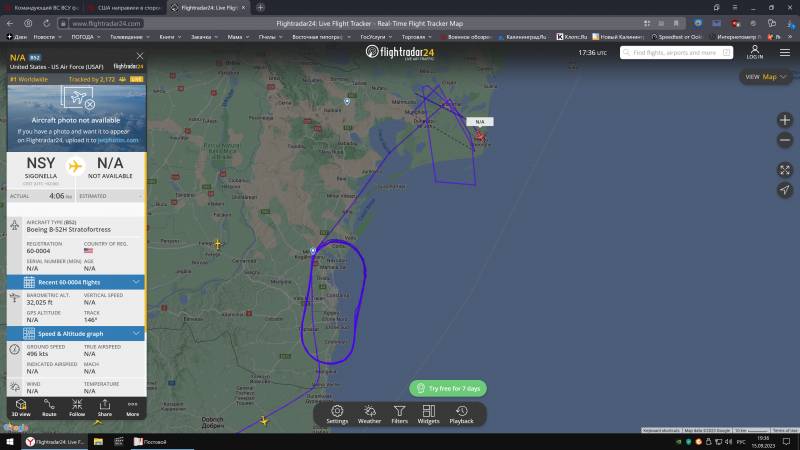The width and height of the screenshot is (800, 450).
Task: Click the aircraft photo placeholder
Action: tap(77, 118)
